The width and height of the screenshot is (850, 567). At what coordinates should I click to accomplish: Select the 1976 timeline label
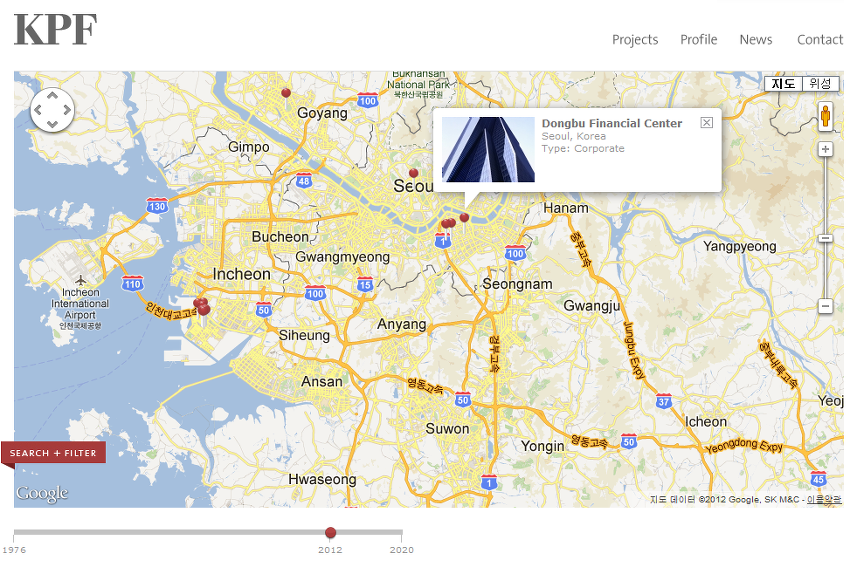pyautogui.click(x=14, y=550)
